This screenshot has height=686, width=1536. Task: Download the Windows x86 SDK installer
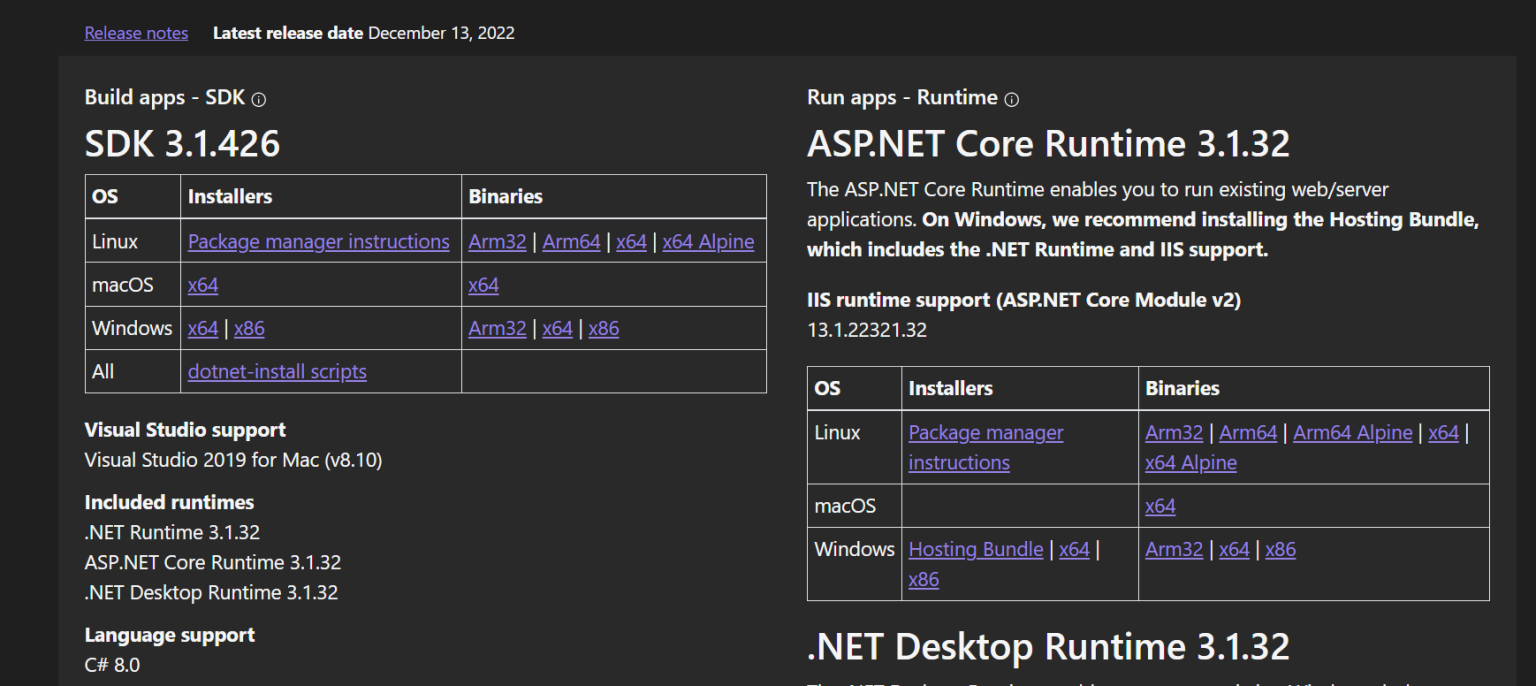click(x=249, y=328)
